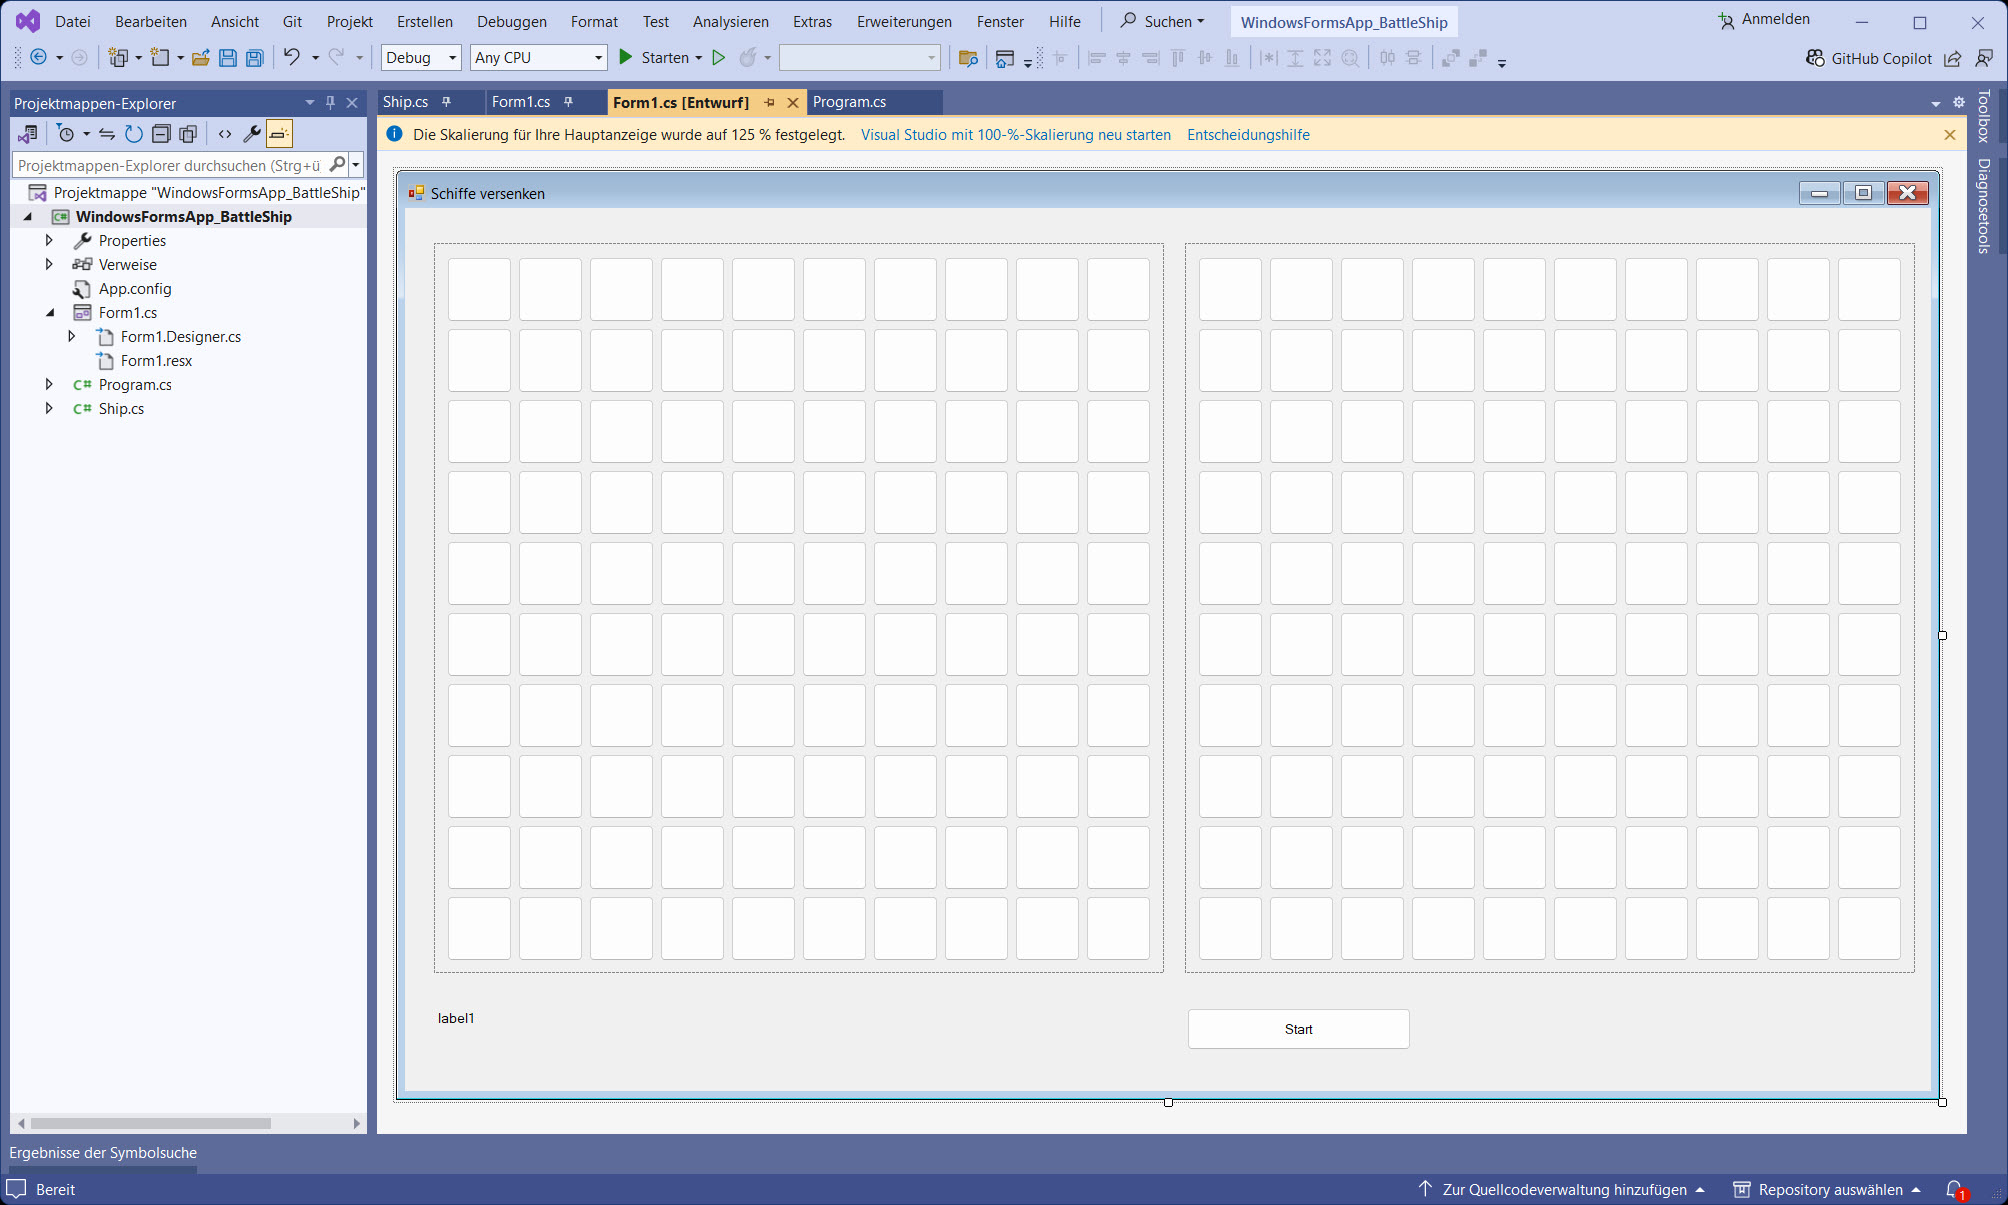
Task: Click the Starten run button
Action: point(653,58)
